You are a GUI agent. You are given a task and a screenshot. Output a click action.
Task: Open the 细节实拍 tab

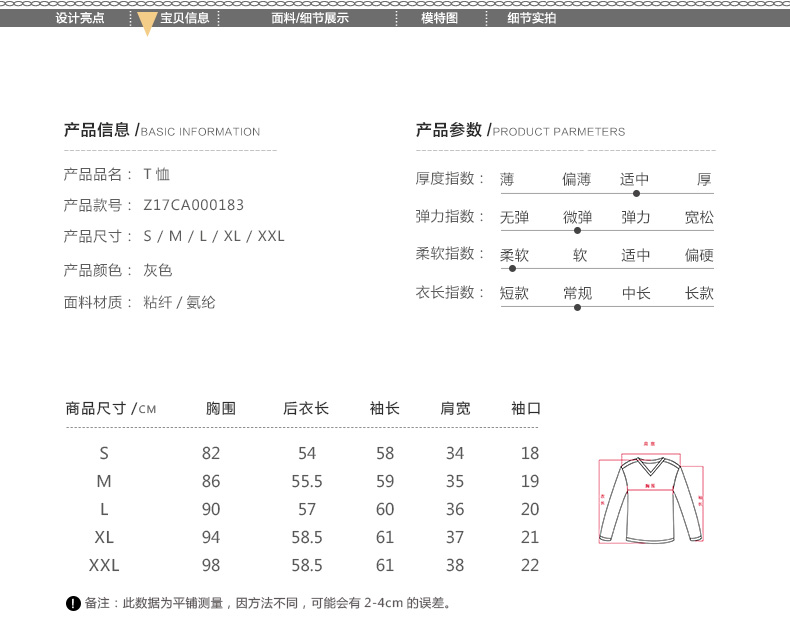[x=532, y=18]
